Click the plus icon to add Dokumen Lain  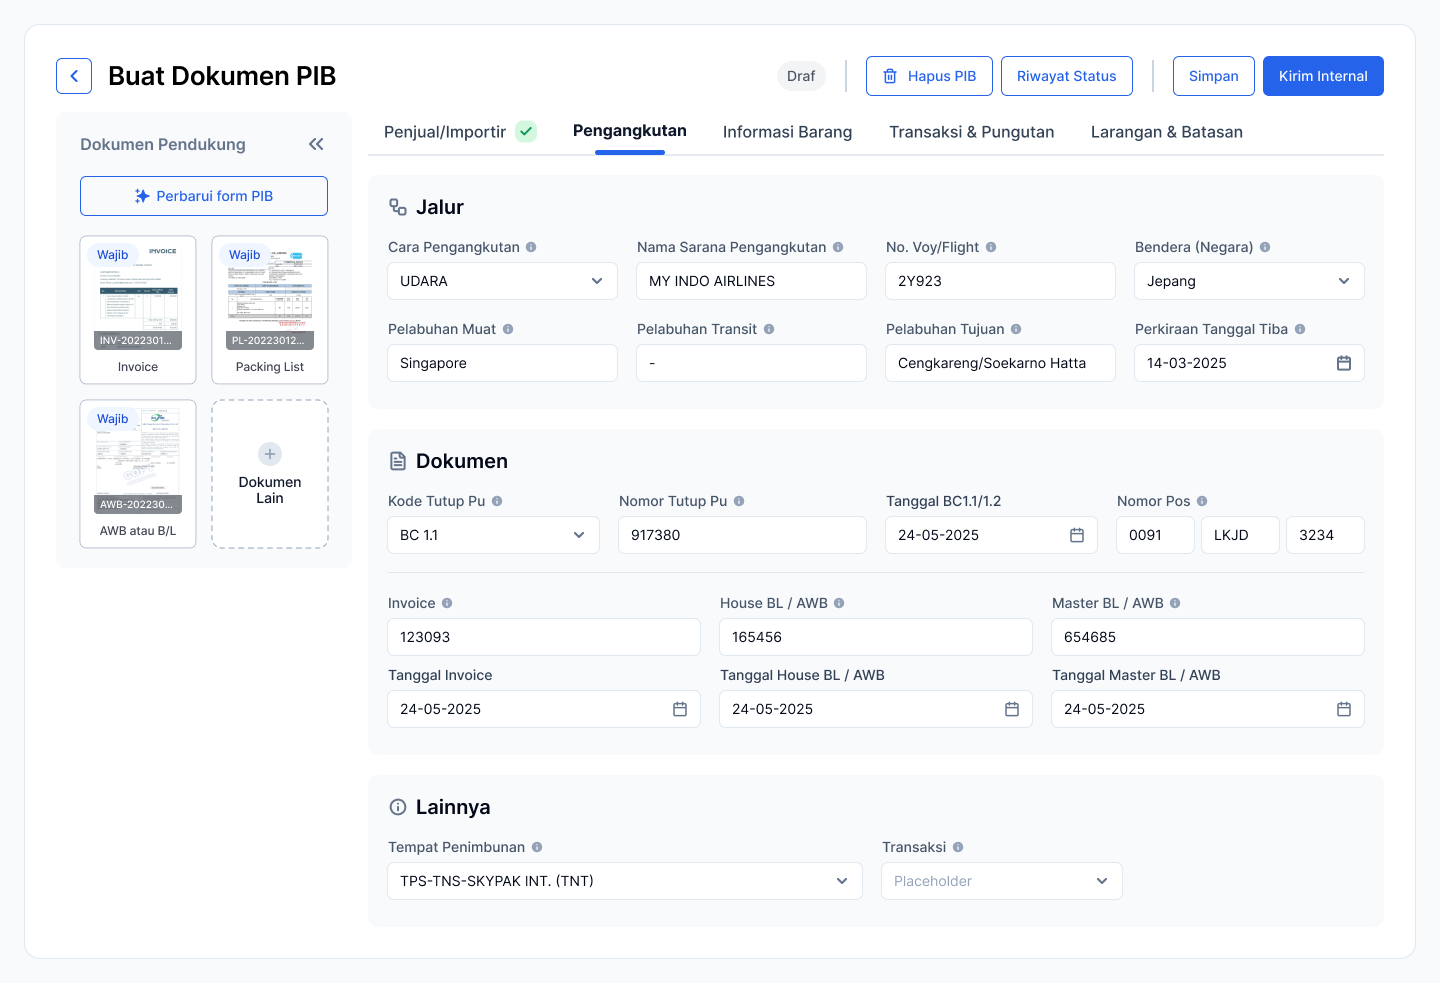click(x=270, y=454)
